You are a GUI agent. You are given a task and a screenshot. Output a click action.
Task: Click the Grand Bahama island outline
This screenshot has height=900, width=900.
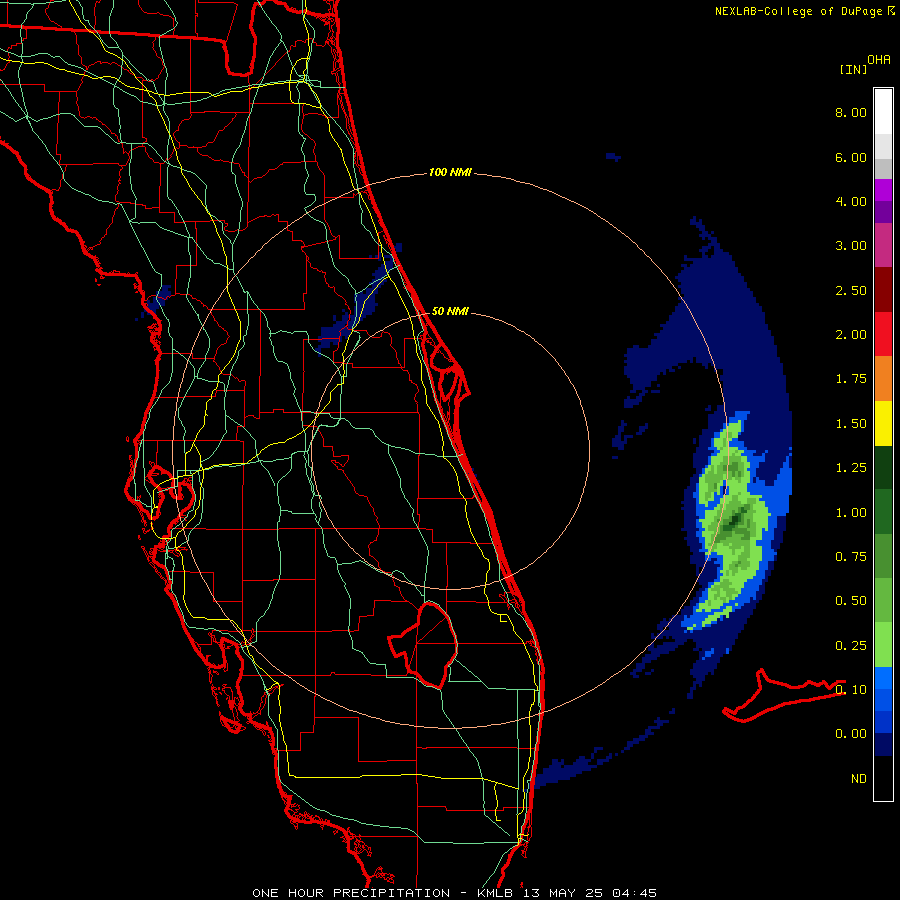pyautogui.click(x=783, y=696)
